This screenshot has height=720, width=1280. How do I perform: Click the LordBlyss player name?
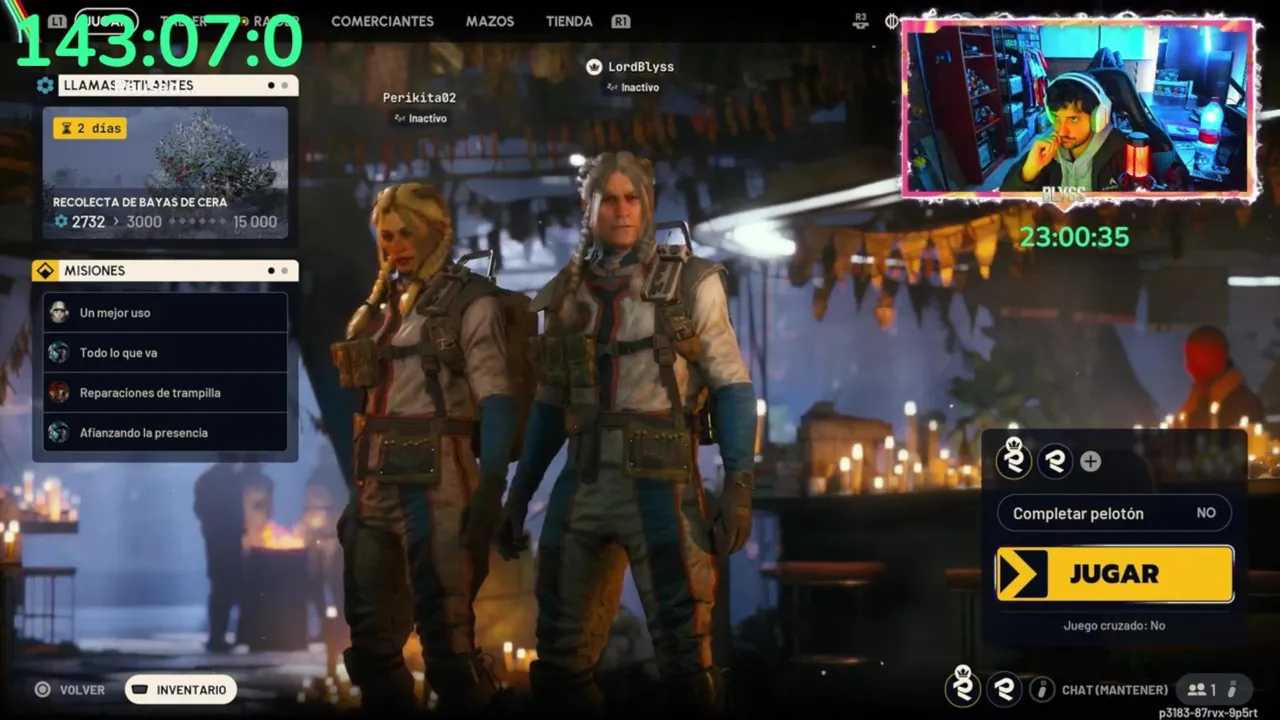641,67
